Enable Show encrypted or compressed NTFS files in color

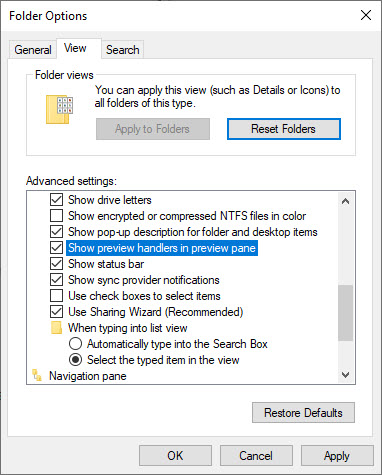click(56, 216)
